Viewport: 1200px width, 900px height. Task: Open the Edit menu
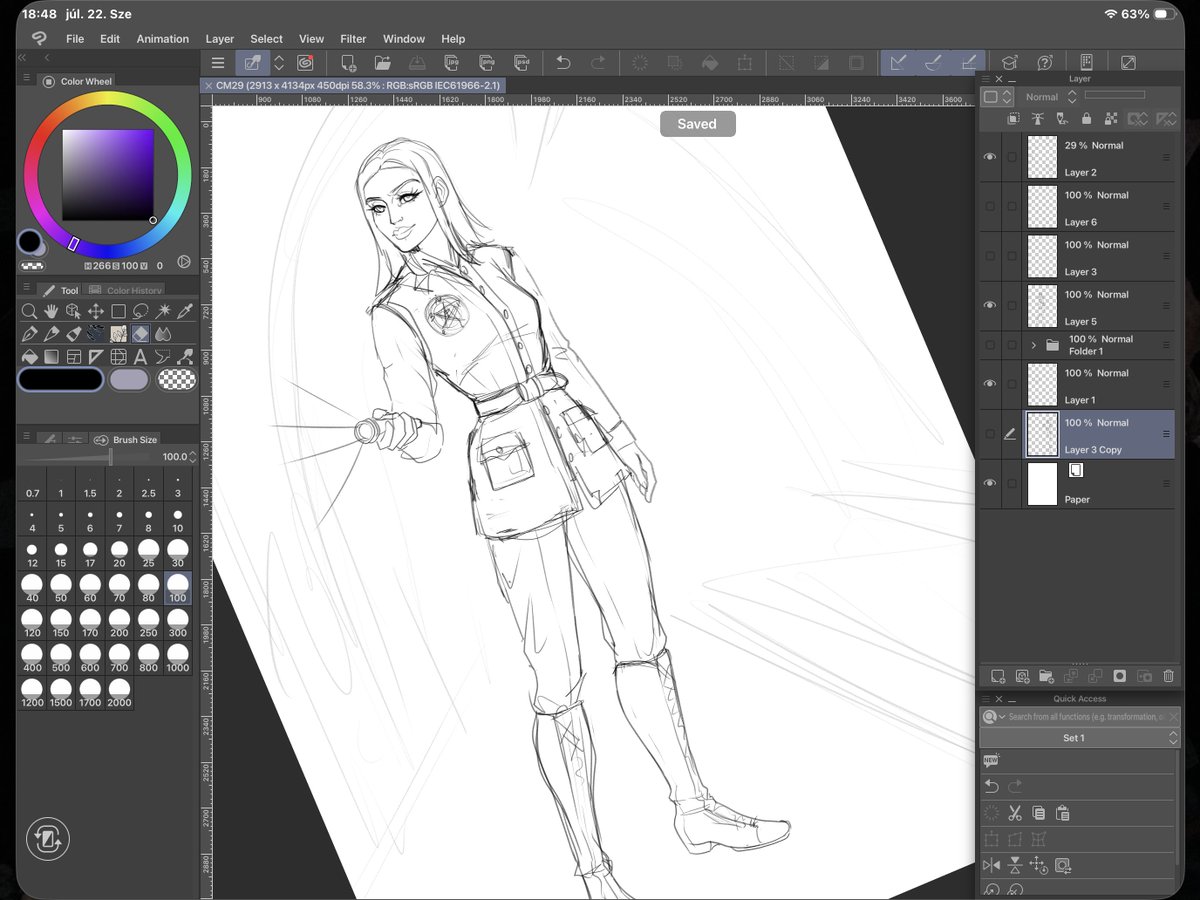[x=110, y=39]
